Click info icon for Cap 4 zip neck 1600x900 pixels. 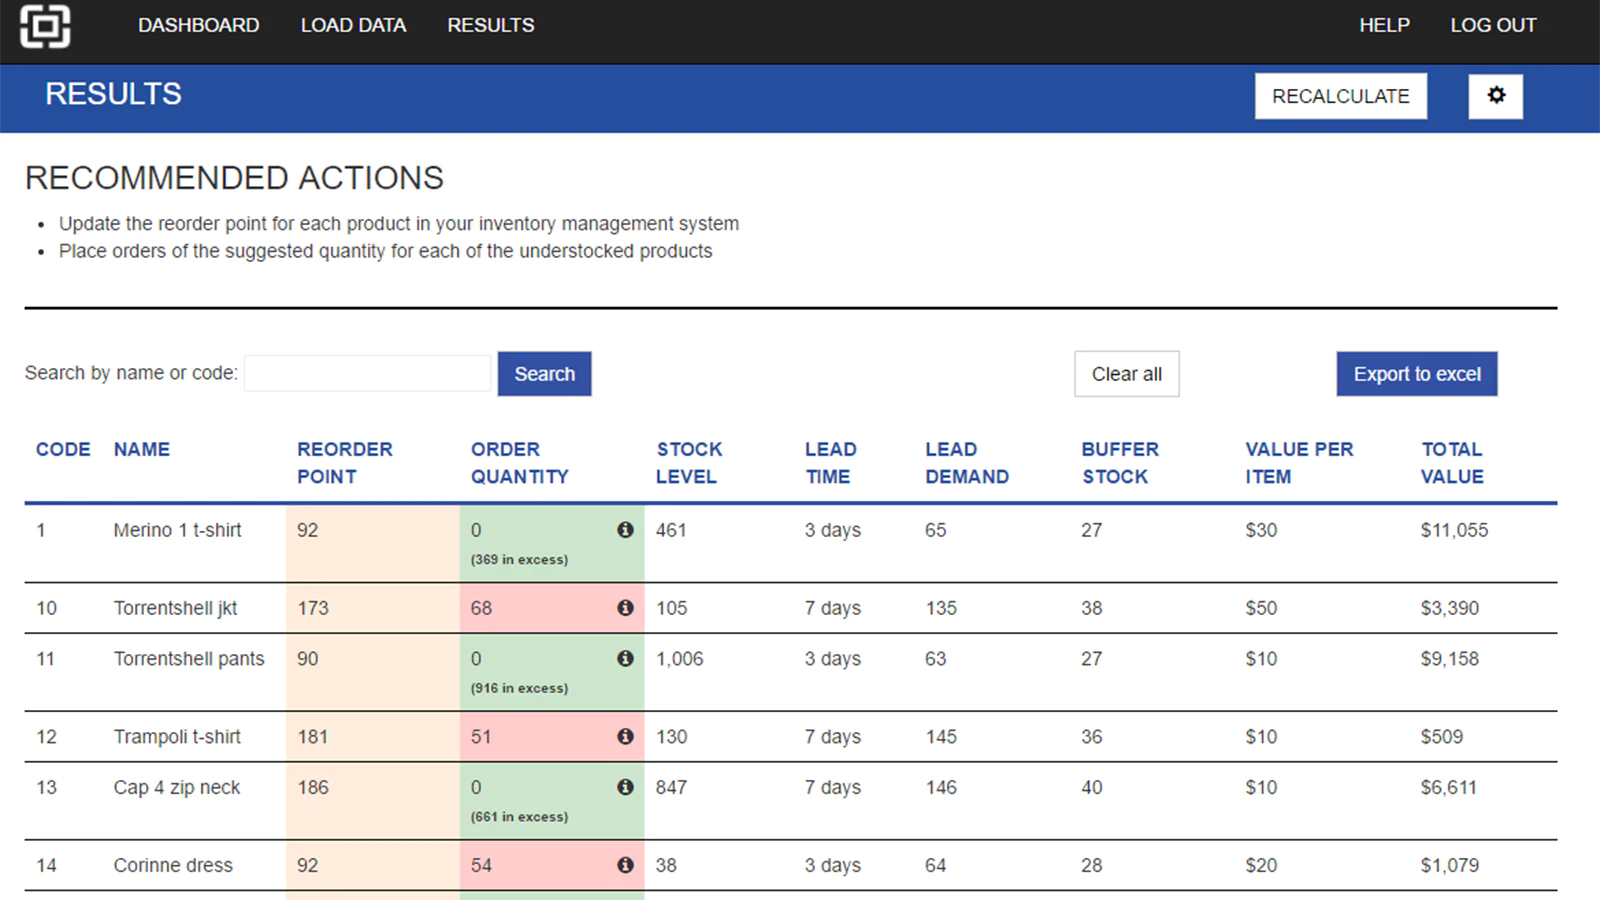coord(625,788)
